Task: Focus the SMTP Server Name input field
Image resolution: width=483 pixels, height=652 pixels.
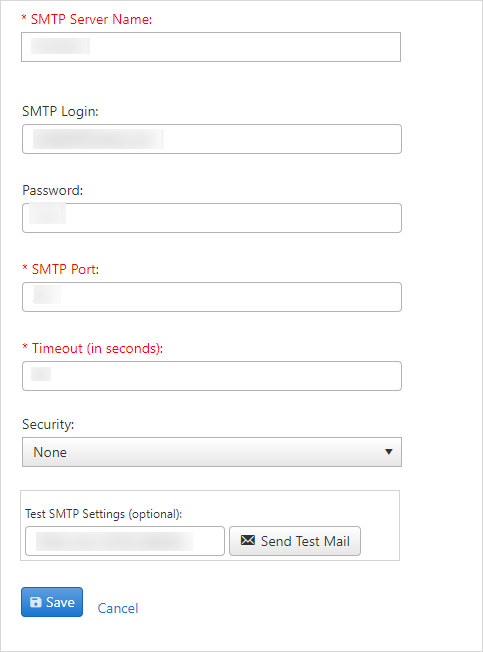Action: (x=211, y=47)
